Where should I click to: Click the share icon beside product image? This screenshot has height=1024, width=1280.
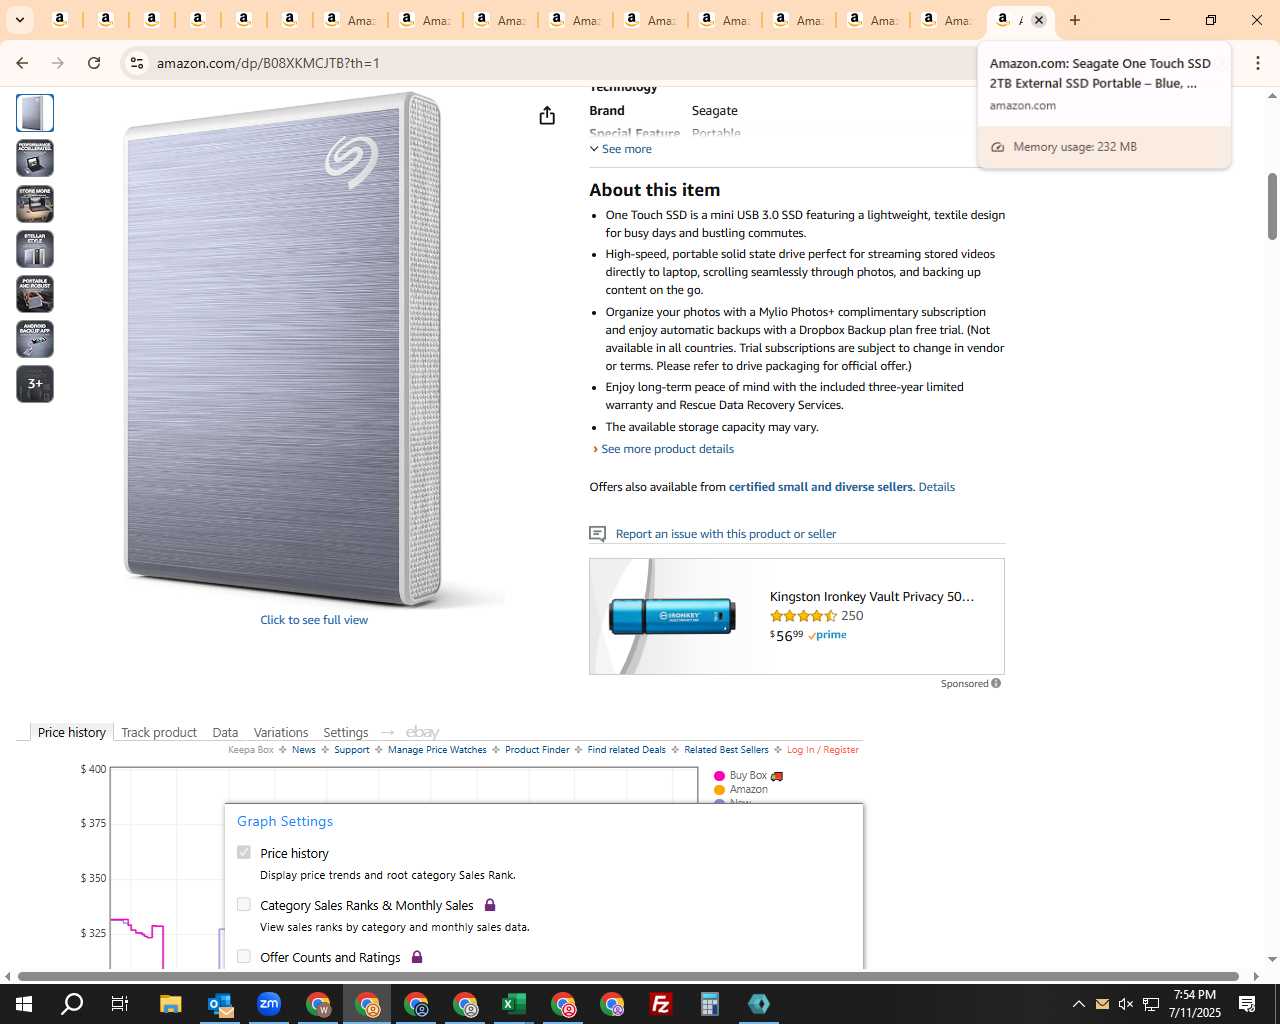pos(547,116)
